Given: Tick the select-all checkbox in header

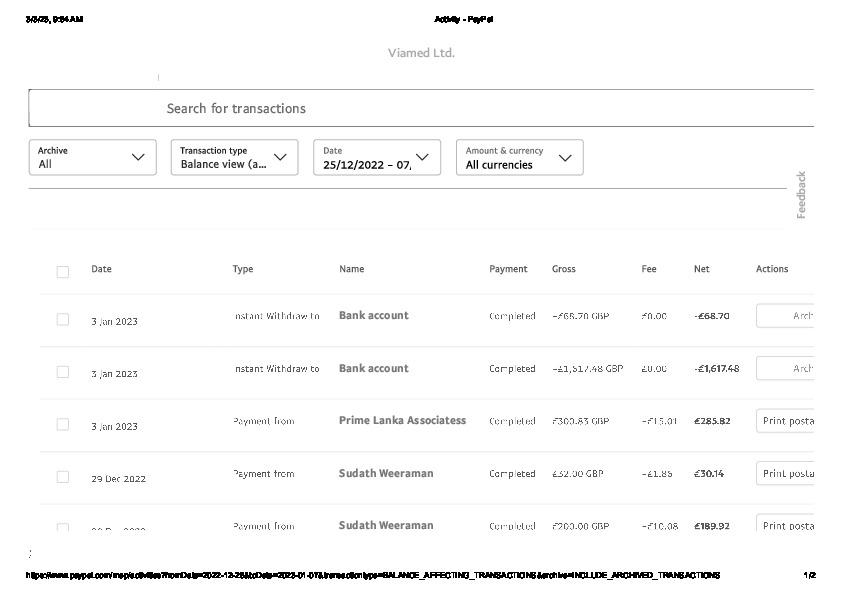Looking at the screenshot, I should click(x=63, y=271).
